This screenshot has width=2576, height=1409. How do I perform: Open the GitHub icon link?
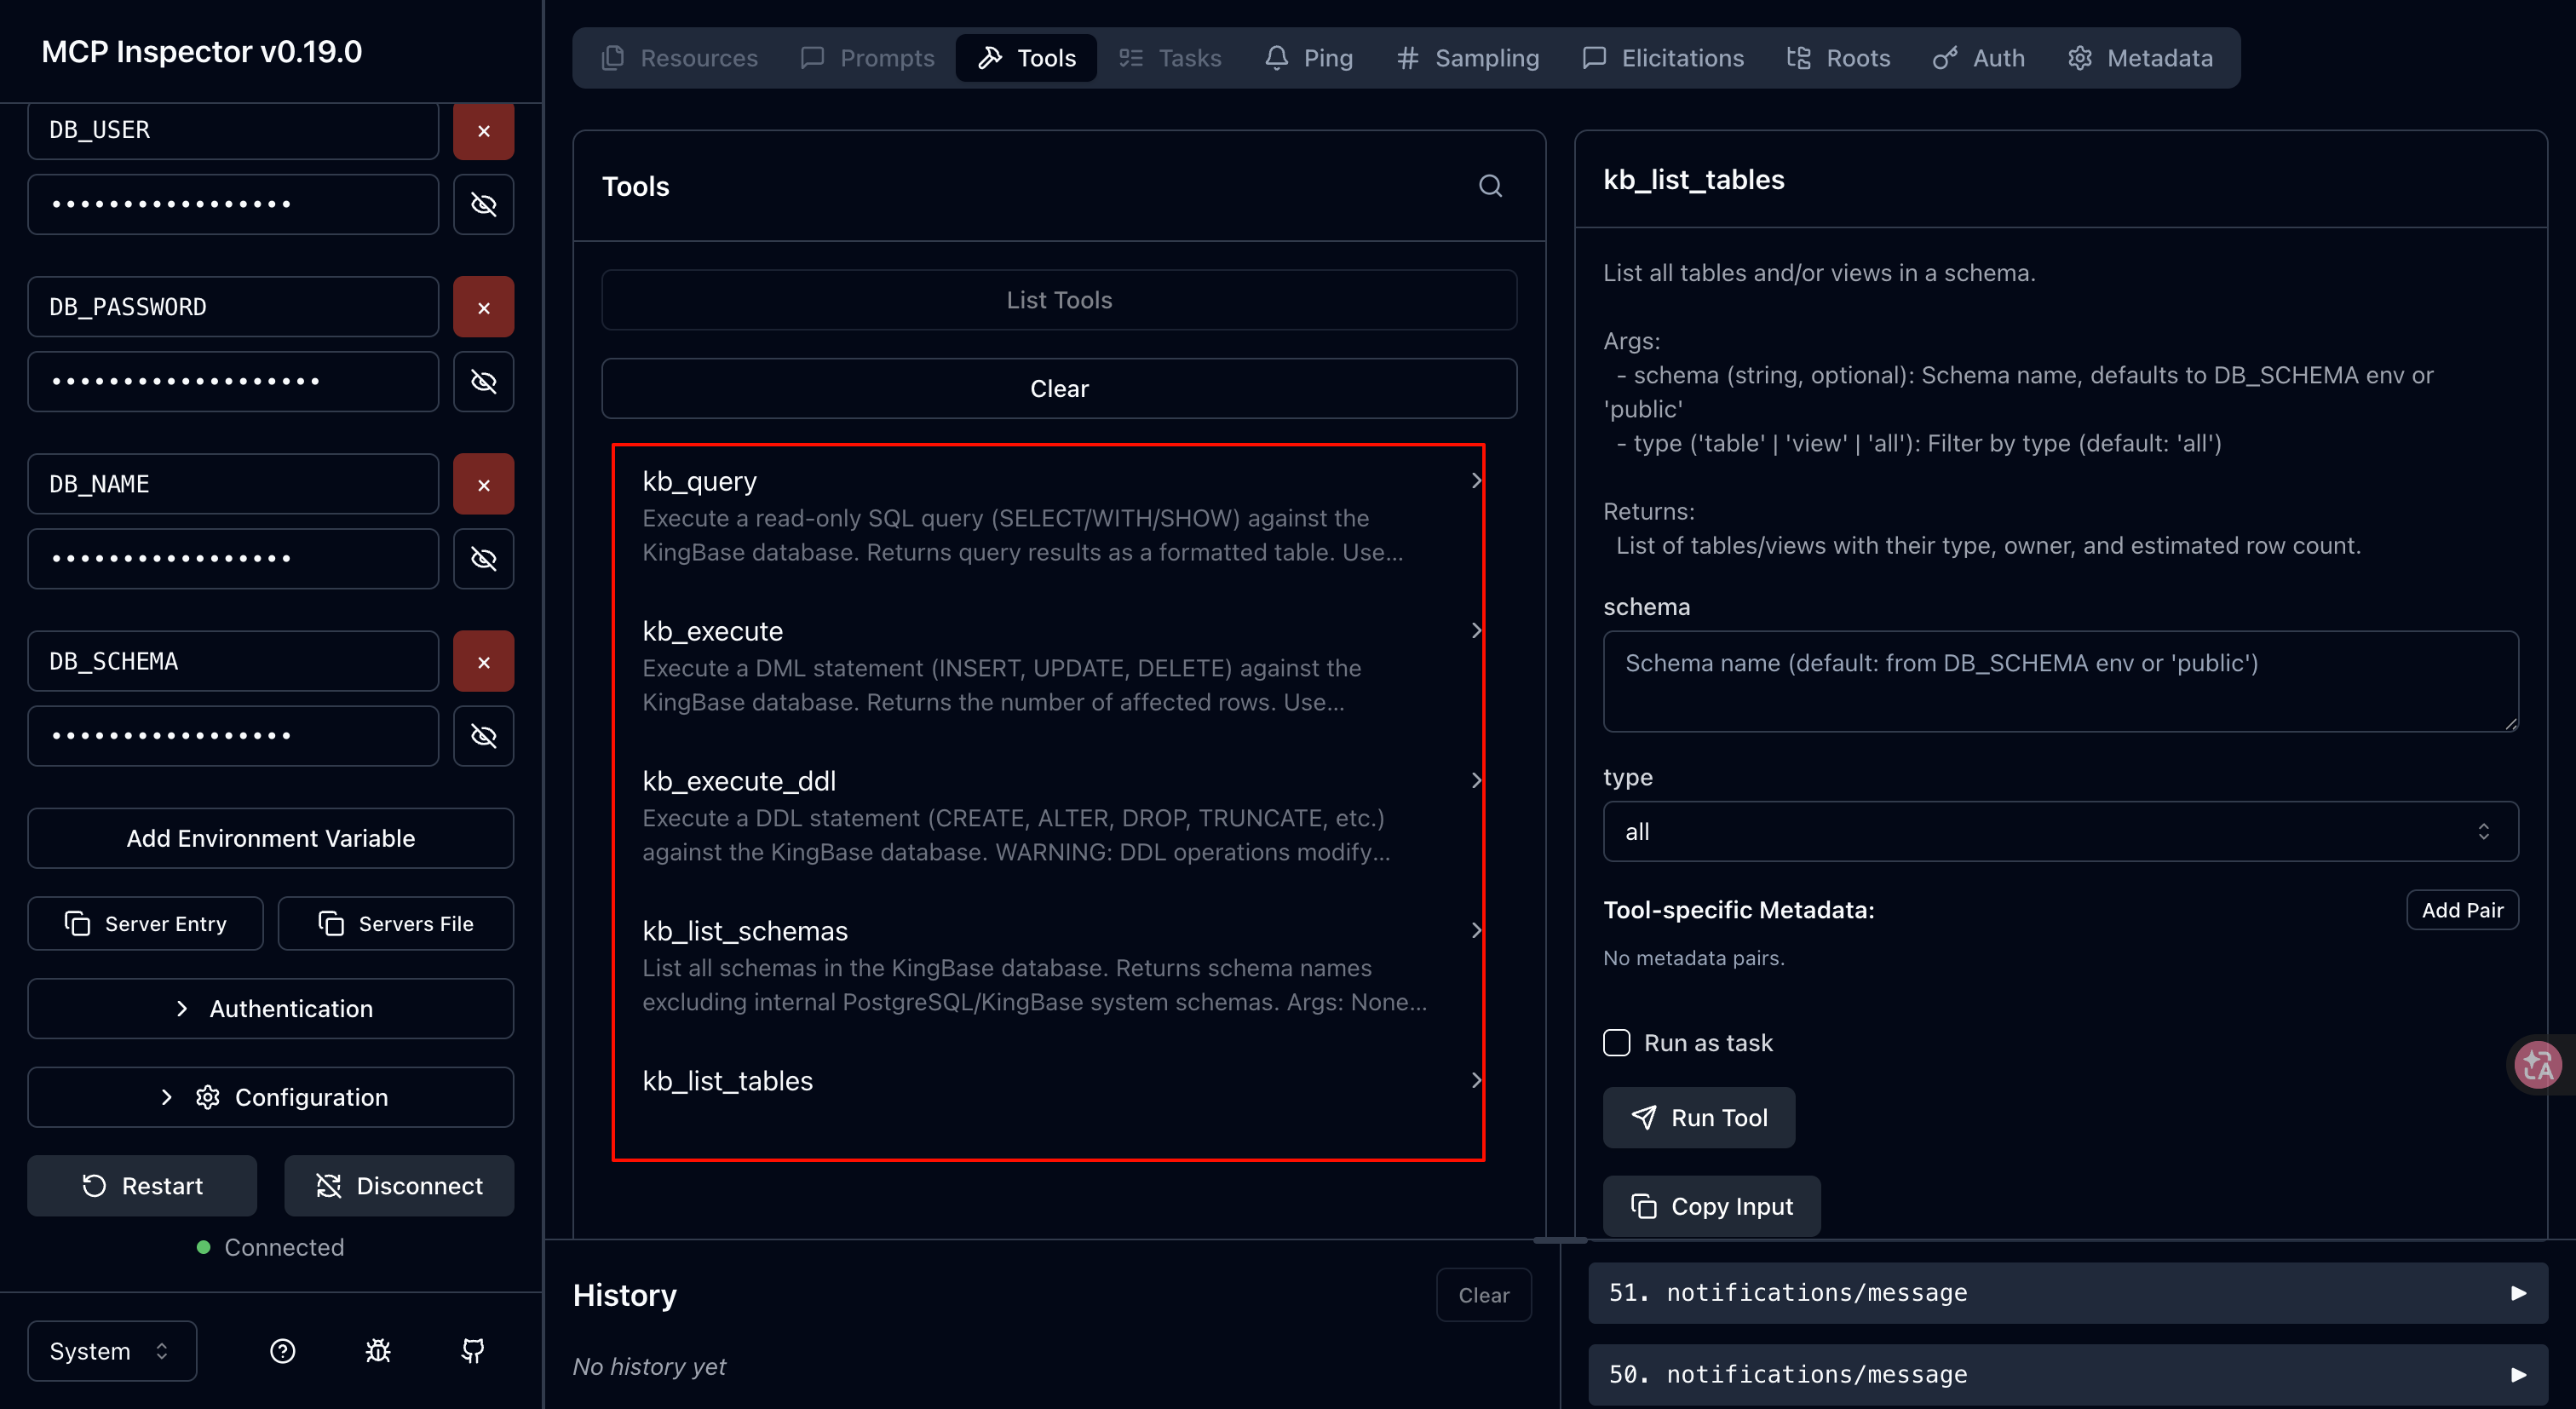click(472, 1351)
